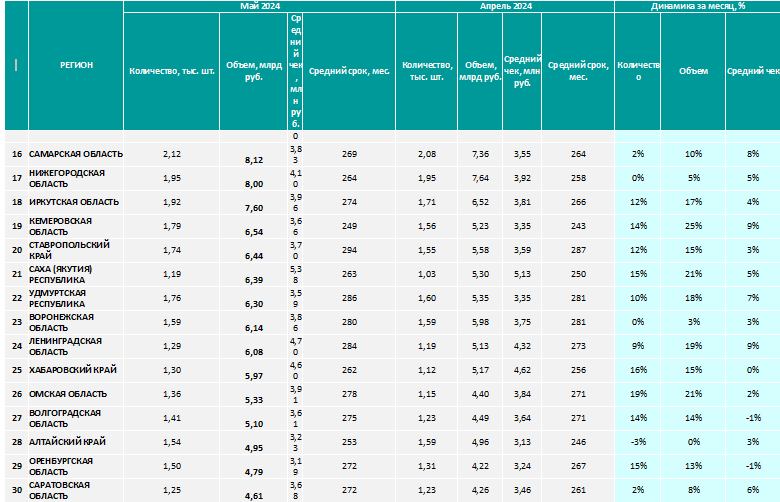780x502 pixels.
Task: Click May quantity 1,92 in Иркутская row
Action: point(172,202)
